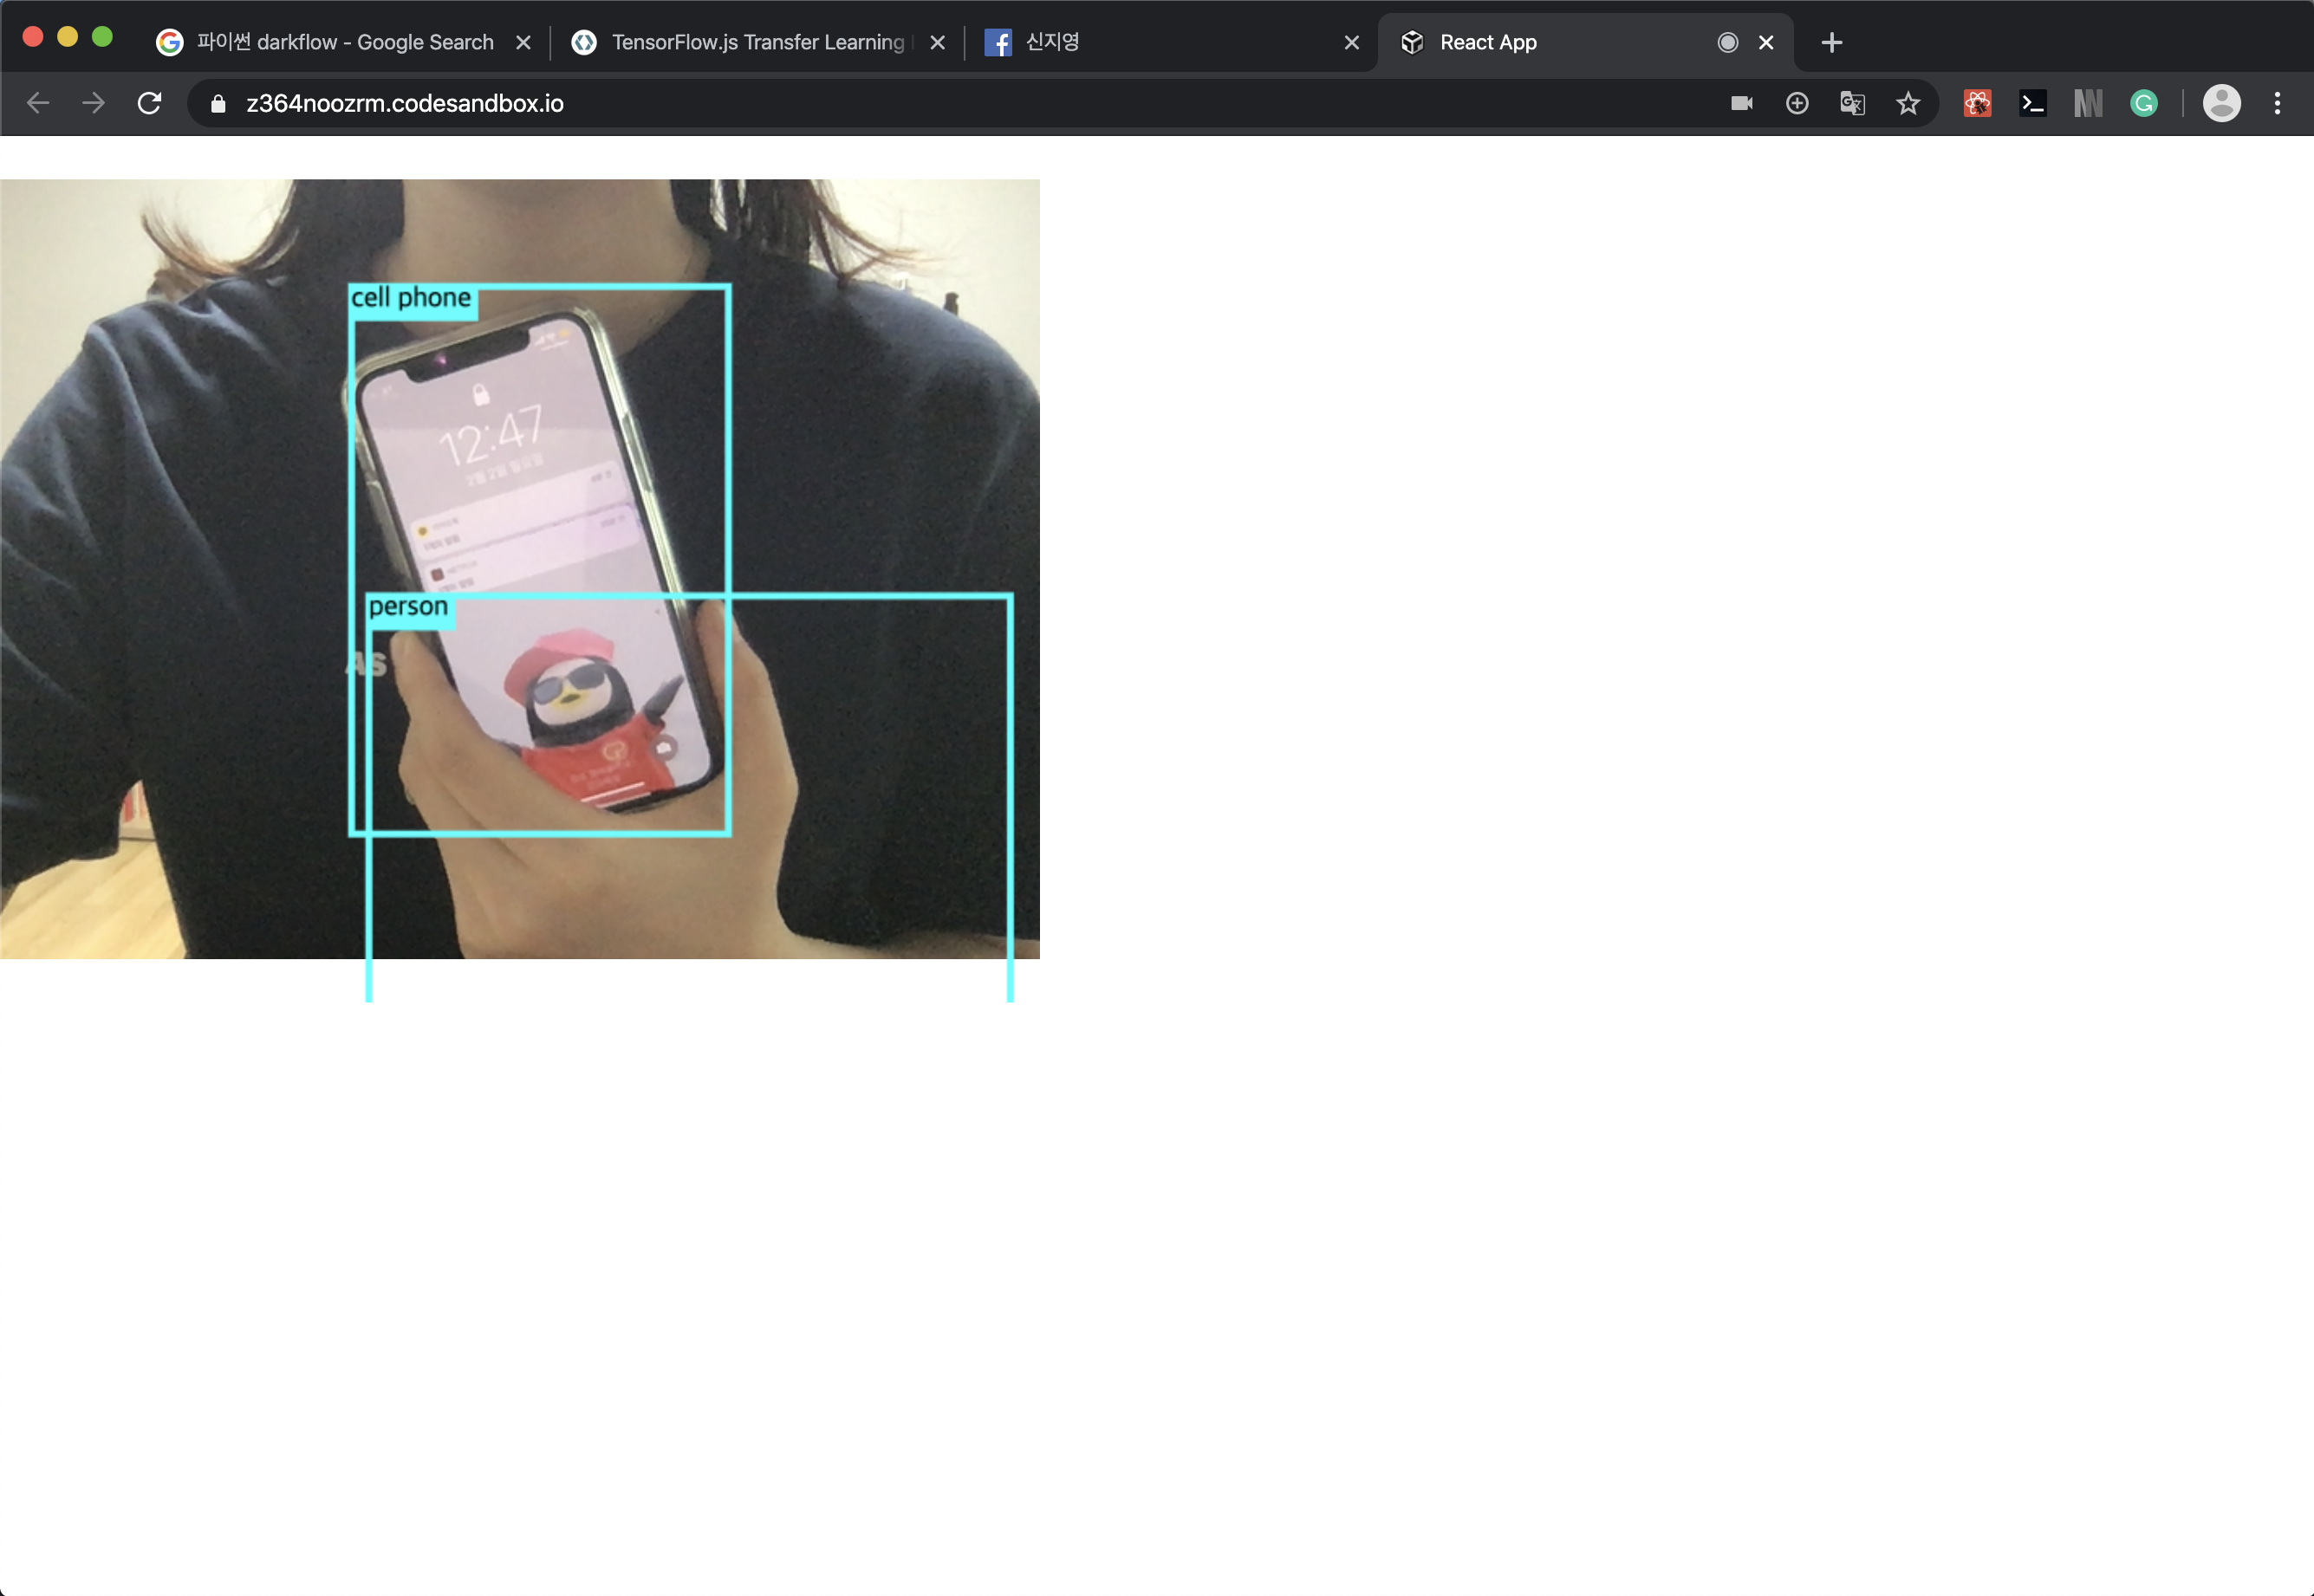This screenshot has width=2314, height=1596.
Task: Open the Chrome profile avatar
Action: pos(2221,103)
